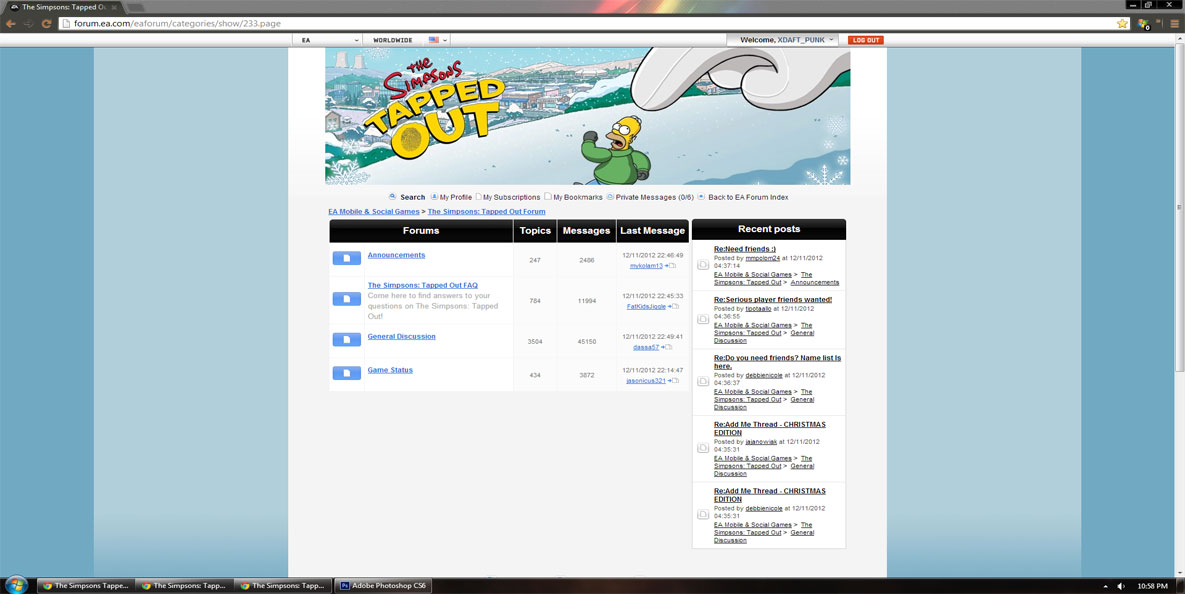The height and width of the screenshot is (594, 1185).
Task: Click the Tapped Out FAQ folder icon
Action: click(347, 299)
